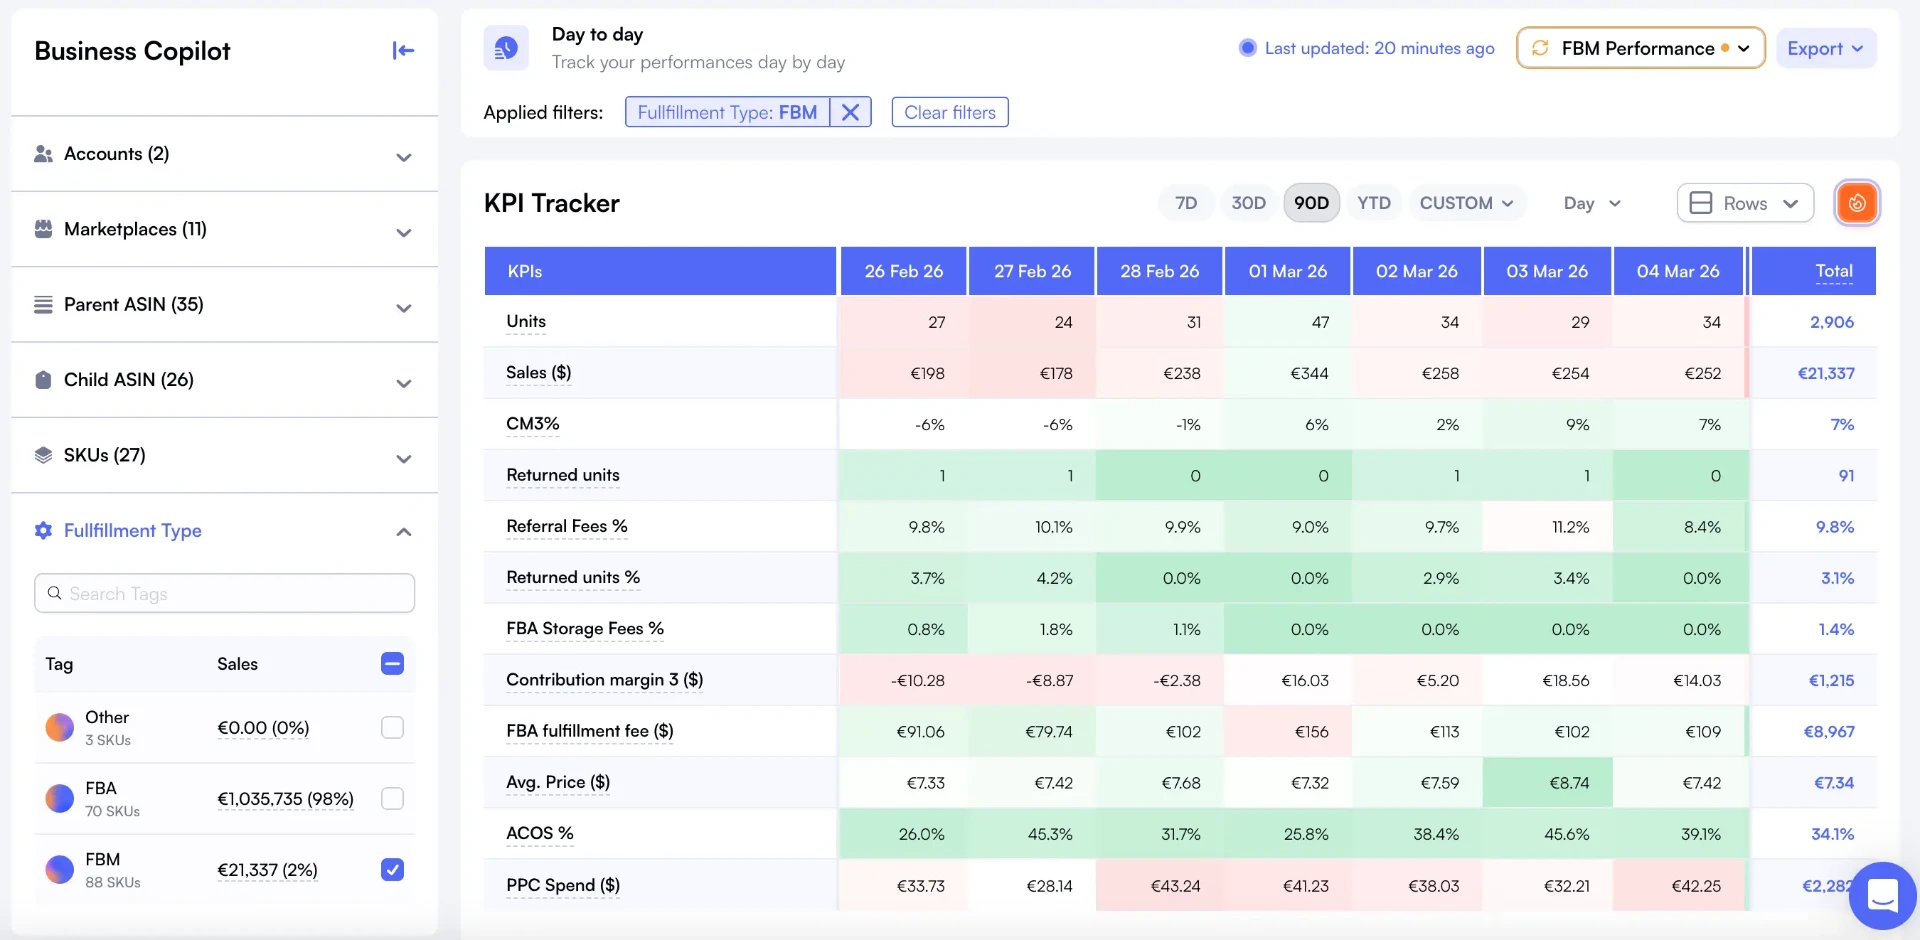
Task: Click the Child ASIN clipboard icon
Action: (x=43, y=380)
